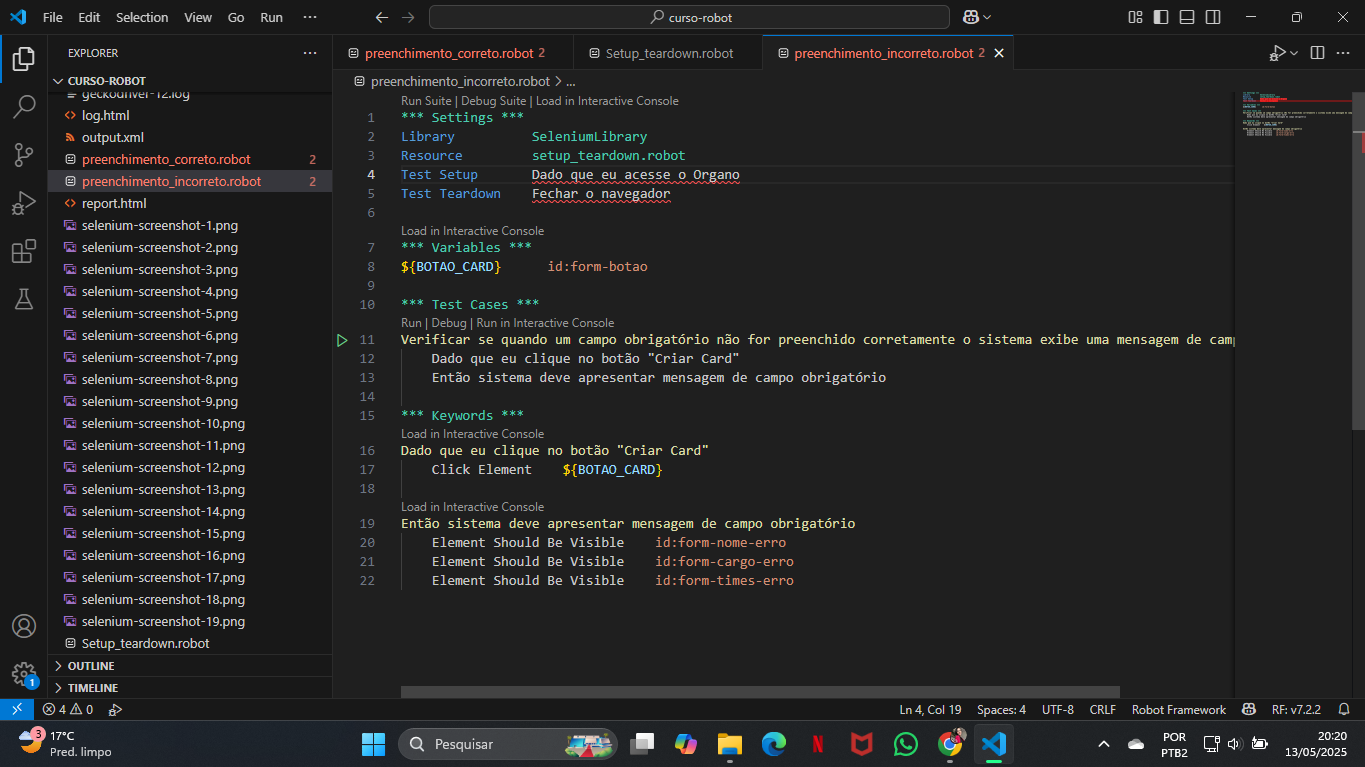Open log.html in Explorer

coord(190,115)
